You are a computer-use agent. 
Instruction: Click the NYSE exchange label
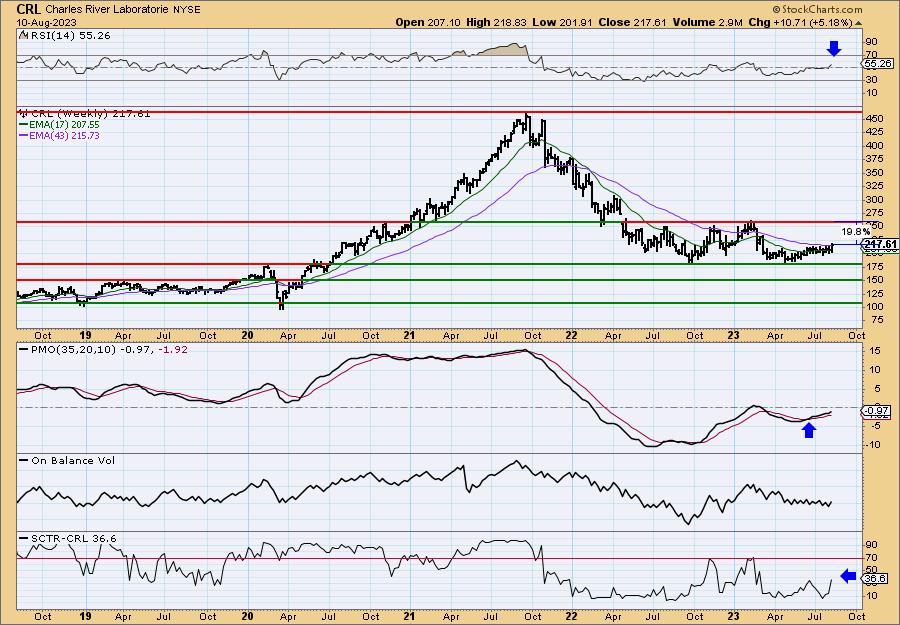pos(187,10)
